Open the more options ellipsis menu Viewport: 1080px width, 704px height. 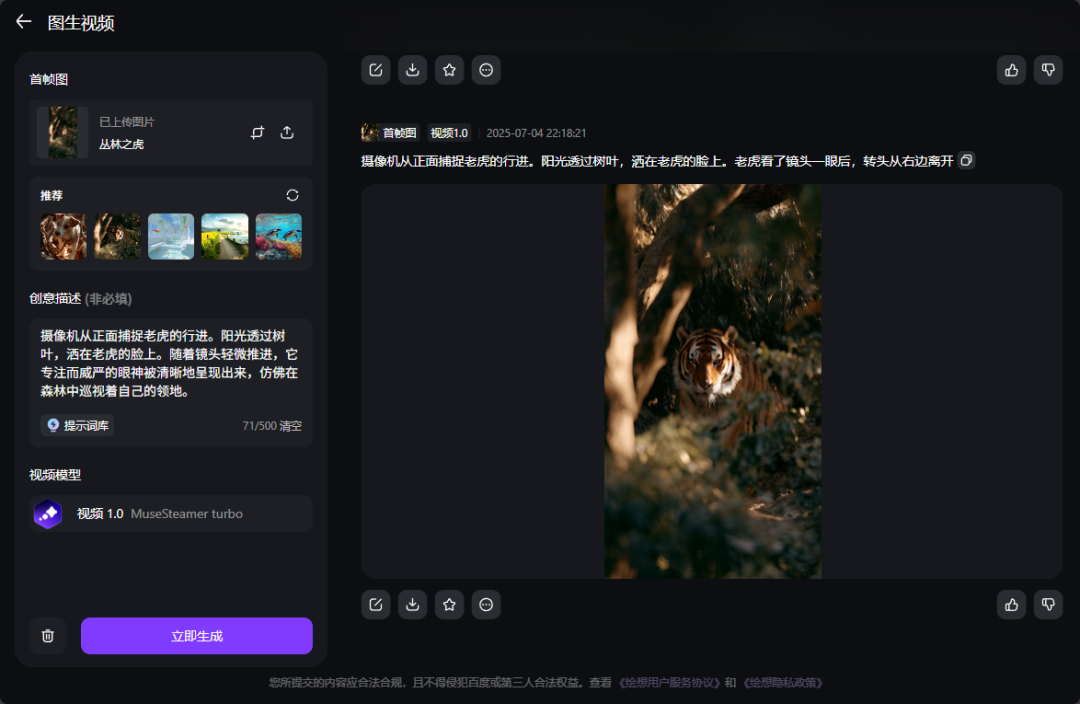[486, 69]
